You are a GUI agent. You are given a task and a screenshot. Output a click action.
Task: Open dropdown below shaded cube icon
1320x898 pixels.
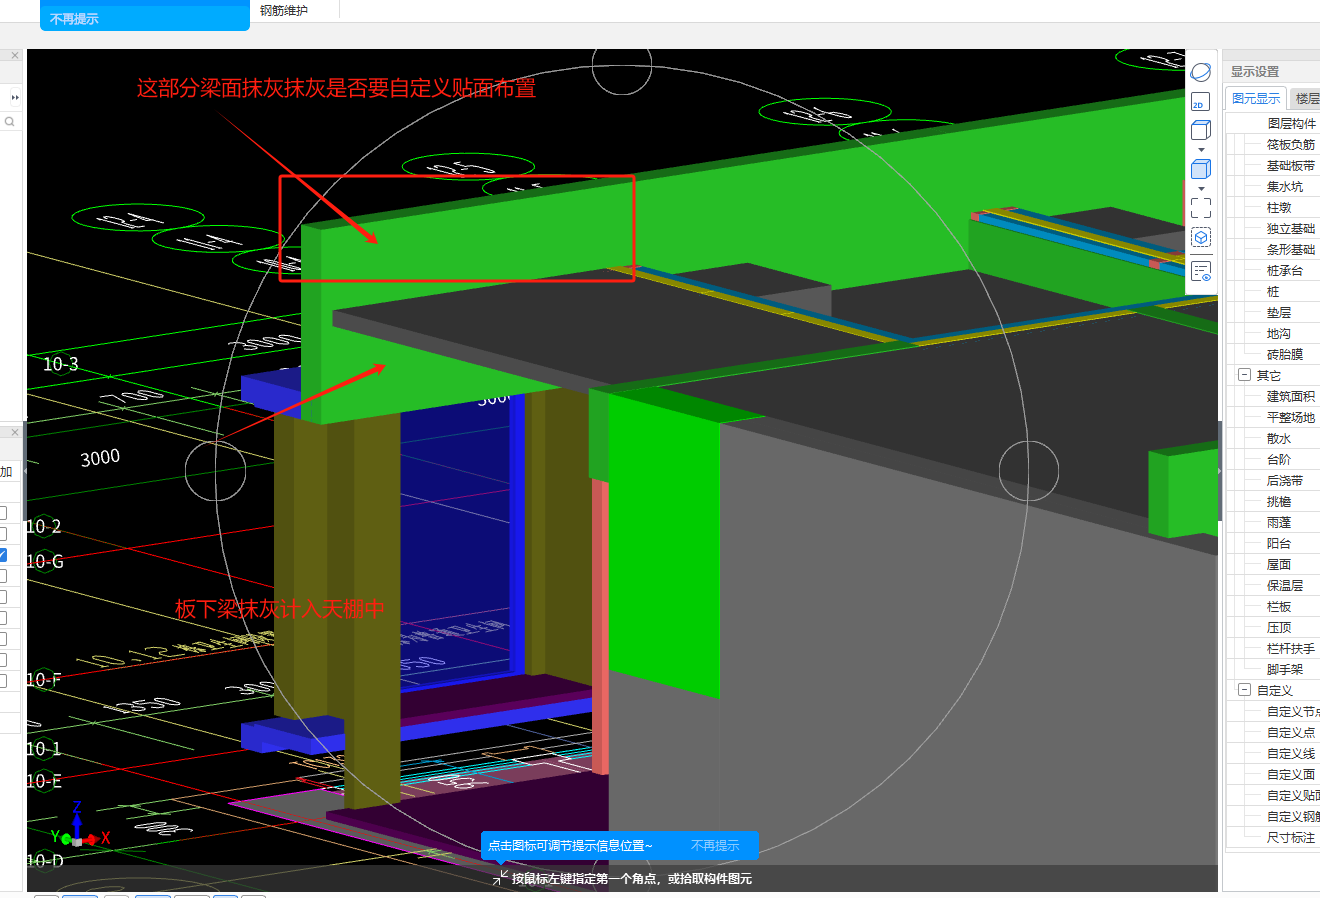click(x=1201, y=189)
